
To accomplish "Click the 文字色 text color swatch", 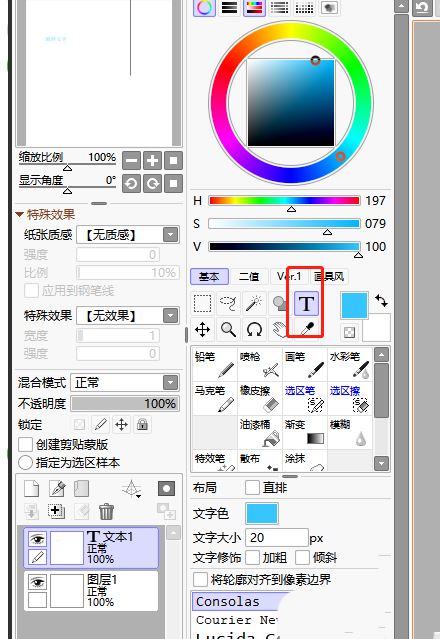I will [262, 513].
